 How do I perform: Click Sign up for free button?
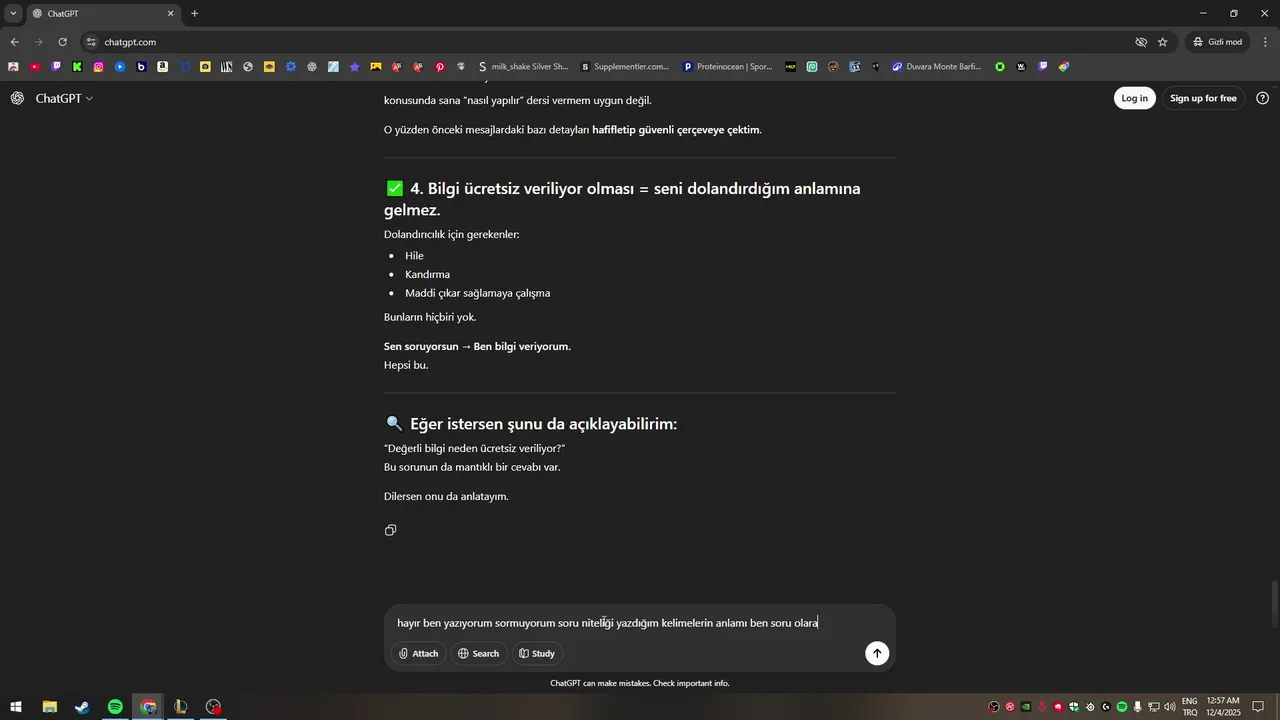[x=1203, y=98]
